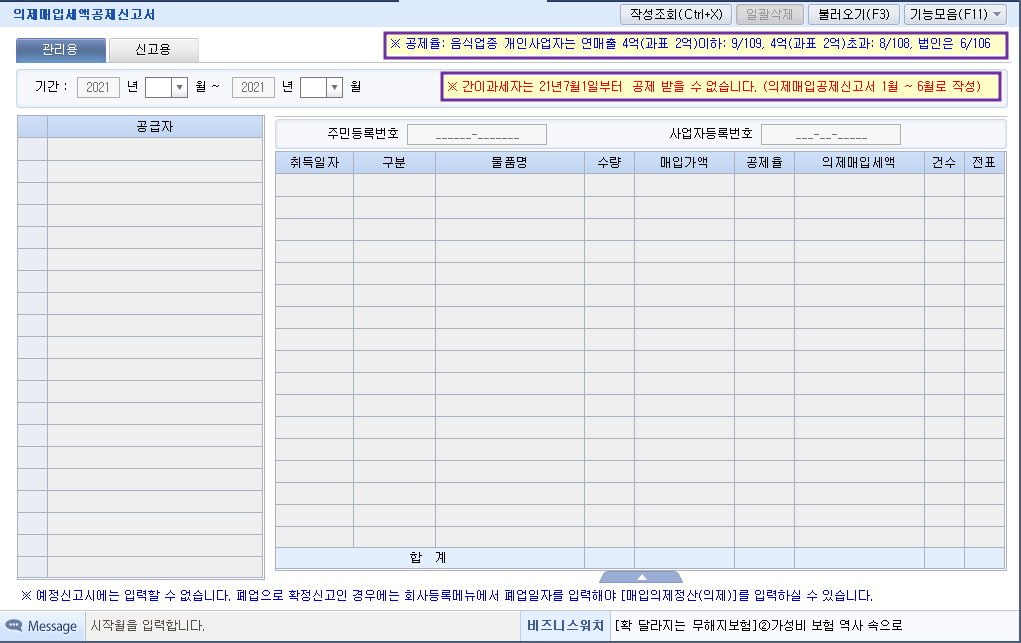Click the 수량 column header
Viewport: 1021px width, 643px height.
[609, 163]
